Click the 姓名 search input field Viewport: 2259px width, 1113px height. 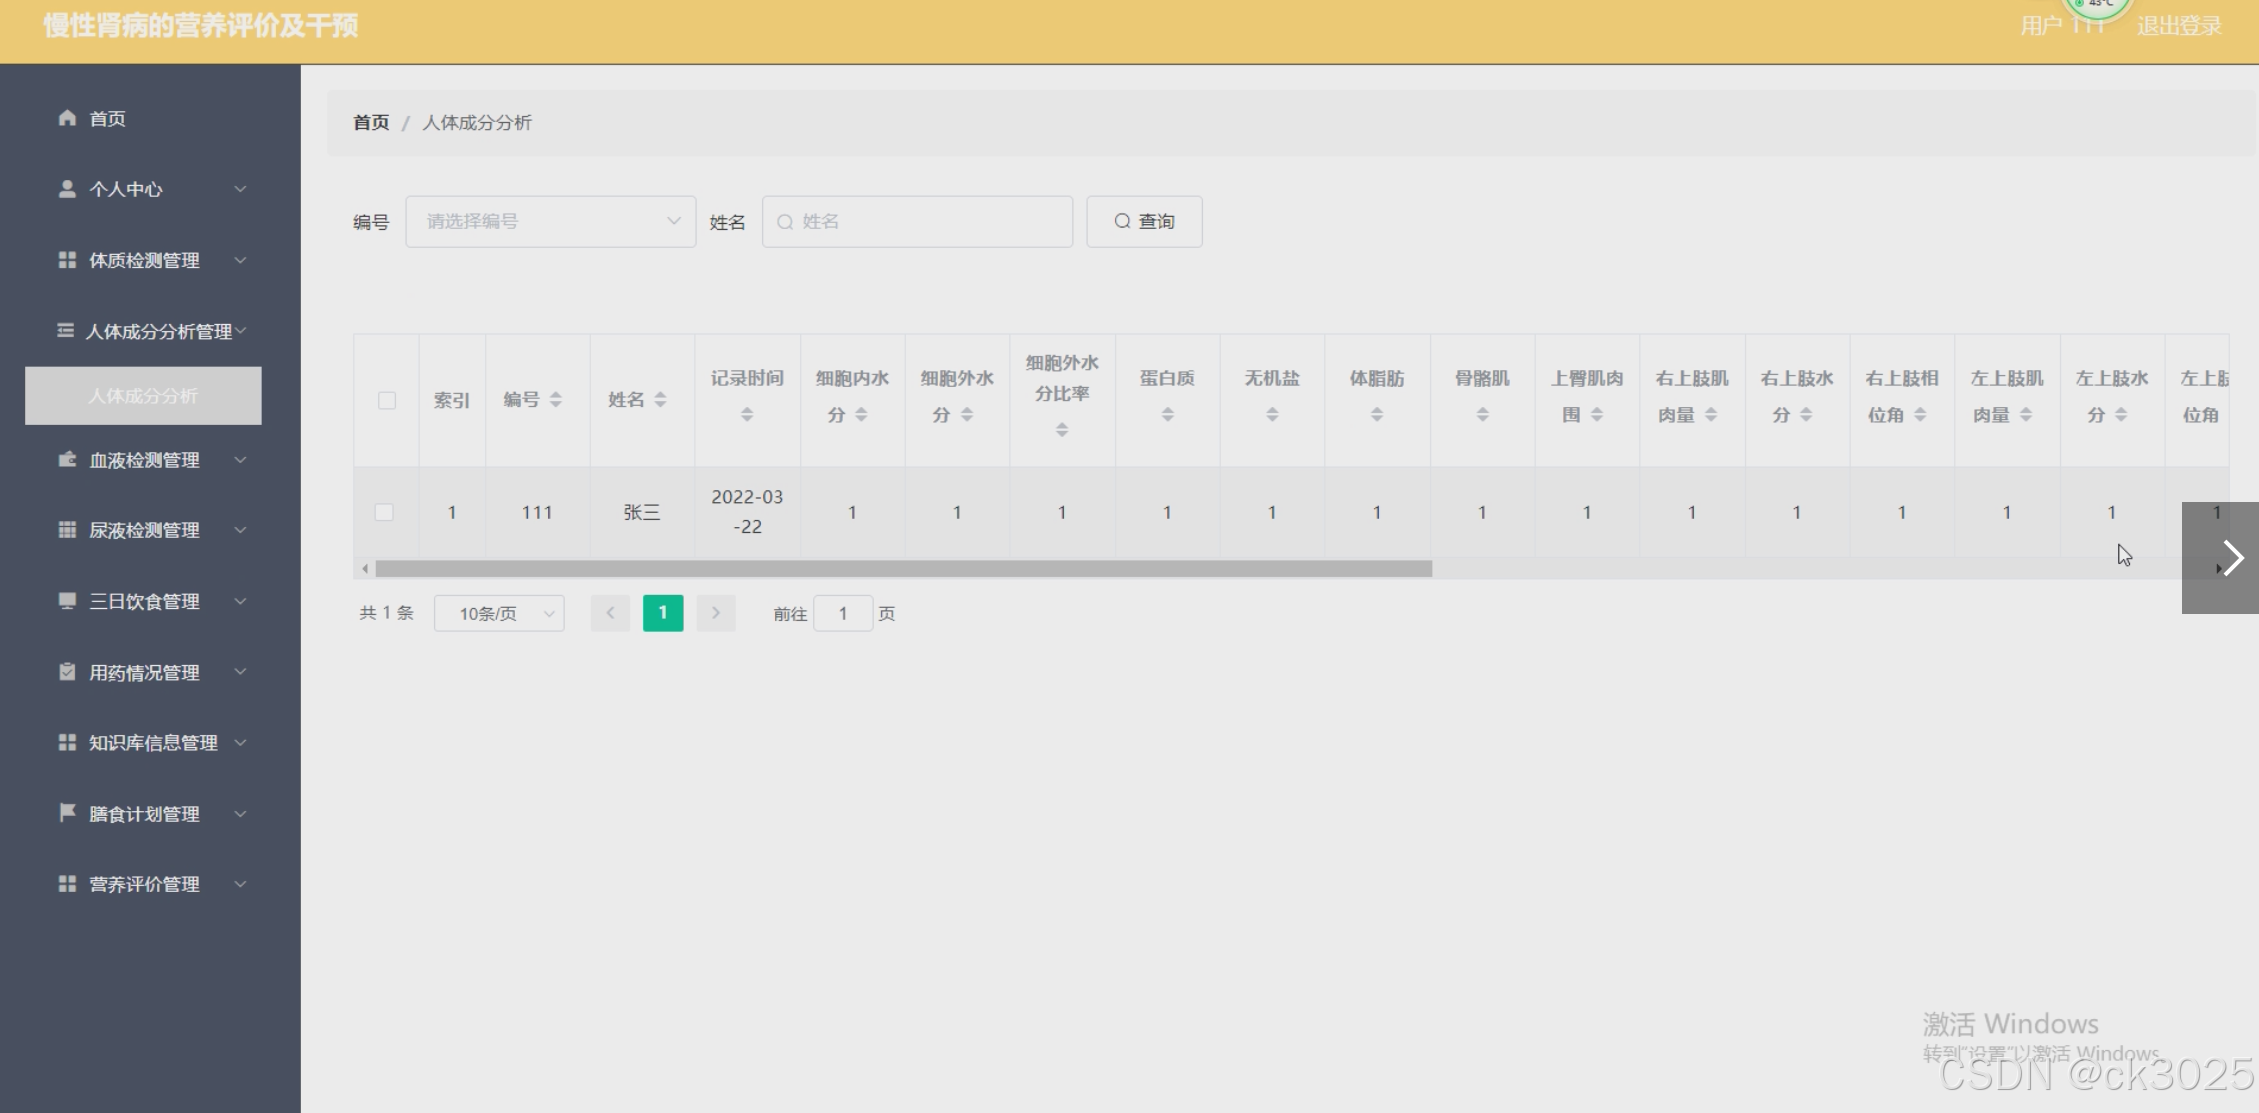pyautogui.click(x=917, y=222)
